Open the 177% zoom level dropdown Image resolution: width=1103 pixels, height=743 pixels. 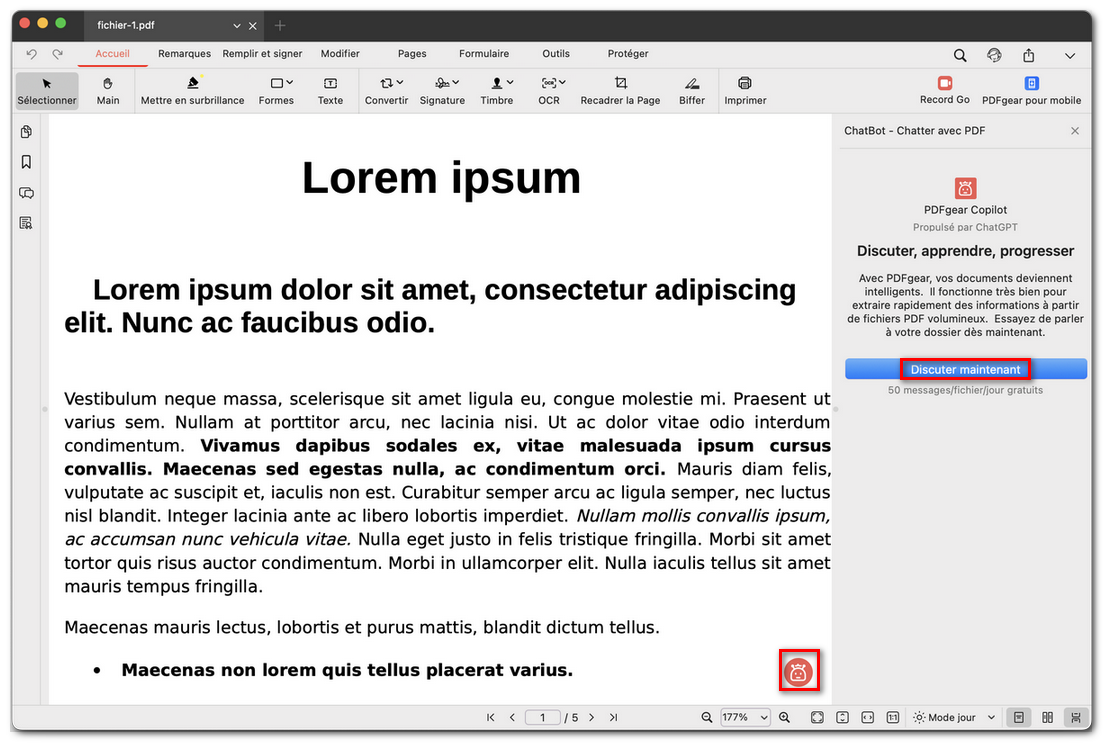[x=745, y=717]
